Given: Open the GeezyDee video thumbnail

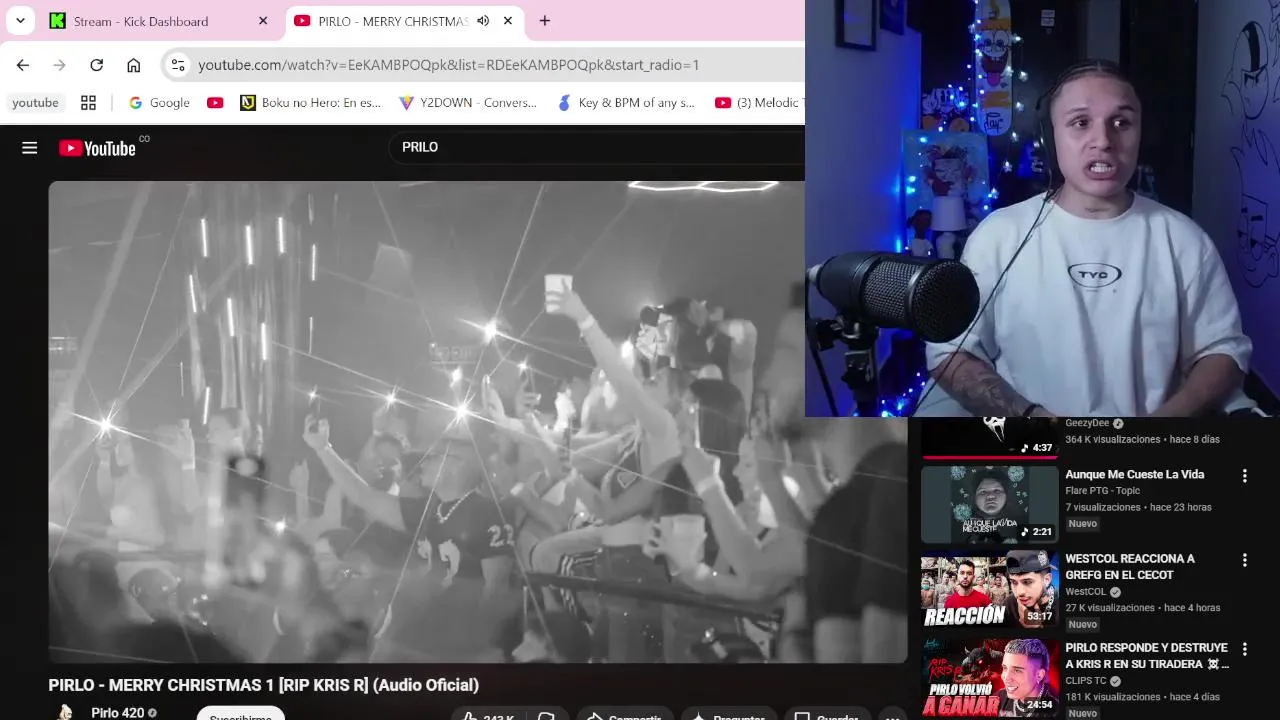Looking at the screenshot, I should pos(989,437).
